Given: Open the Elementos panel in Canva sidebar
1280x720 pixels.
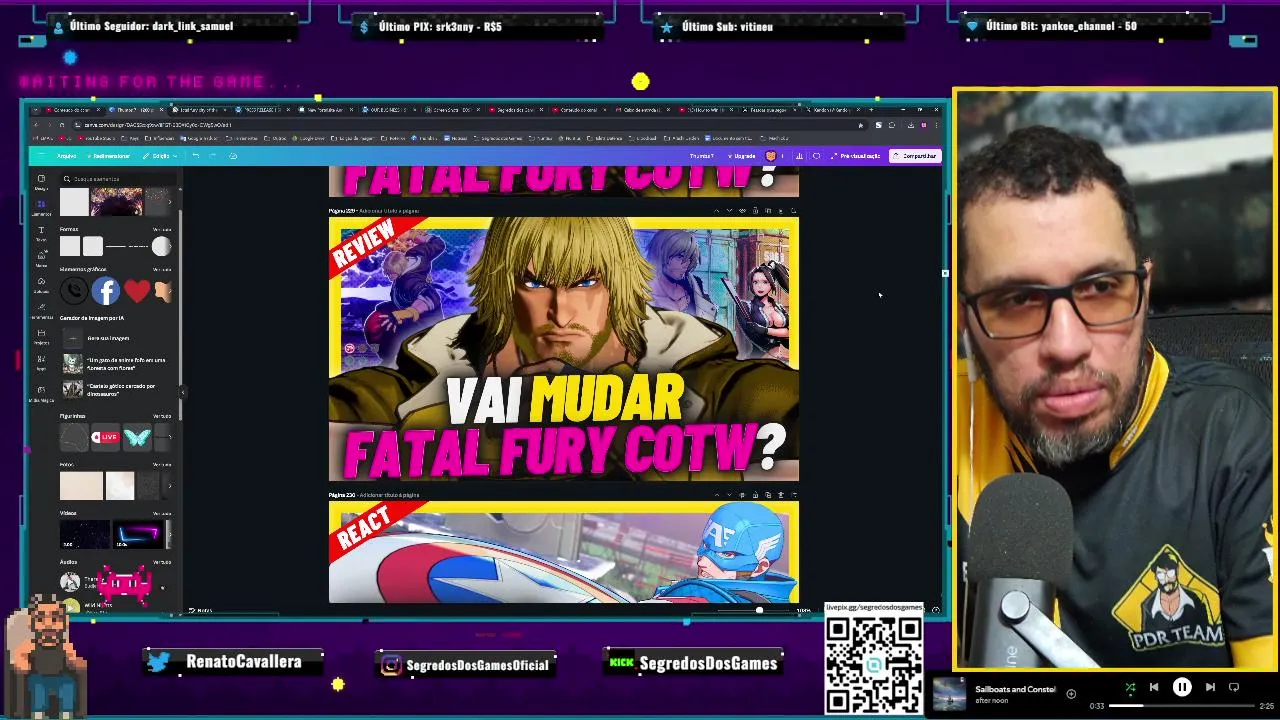Looking at the screenshot, I should [x=41, y=207].
